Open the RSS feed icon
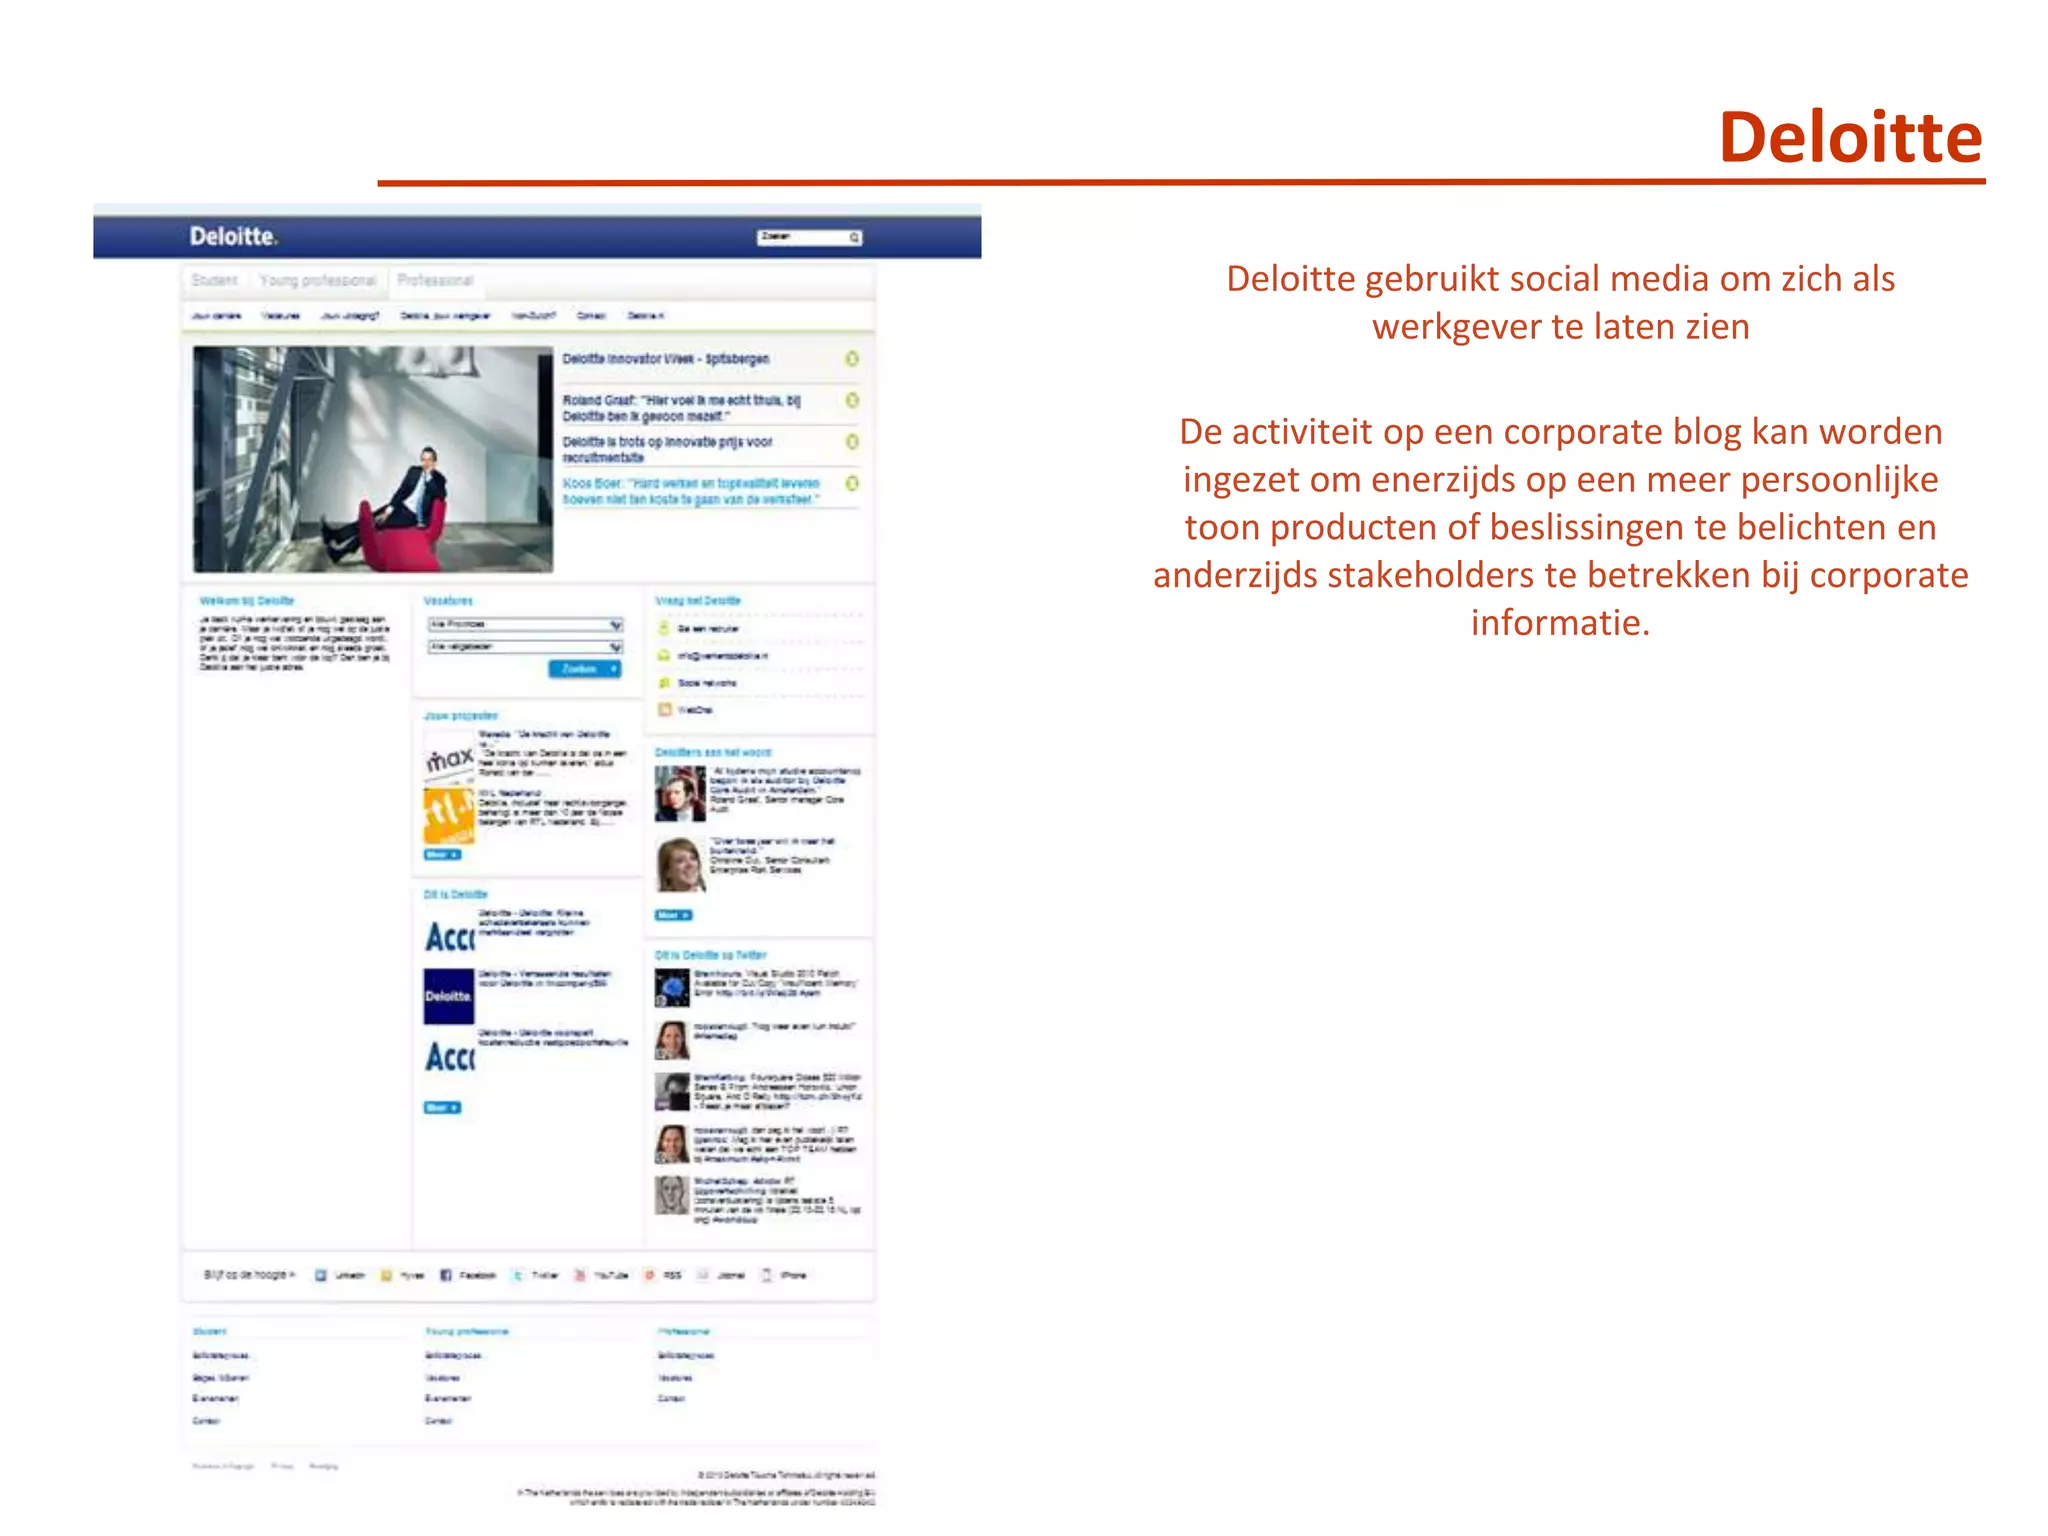 [x=650, y=1275]
